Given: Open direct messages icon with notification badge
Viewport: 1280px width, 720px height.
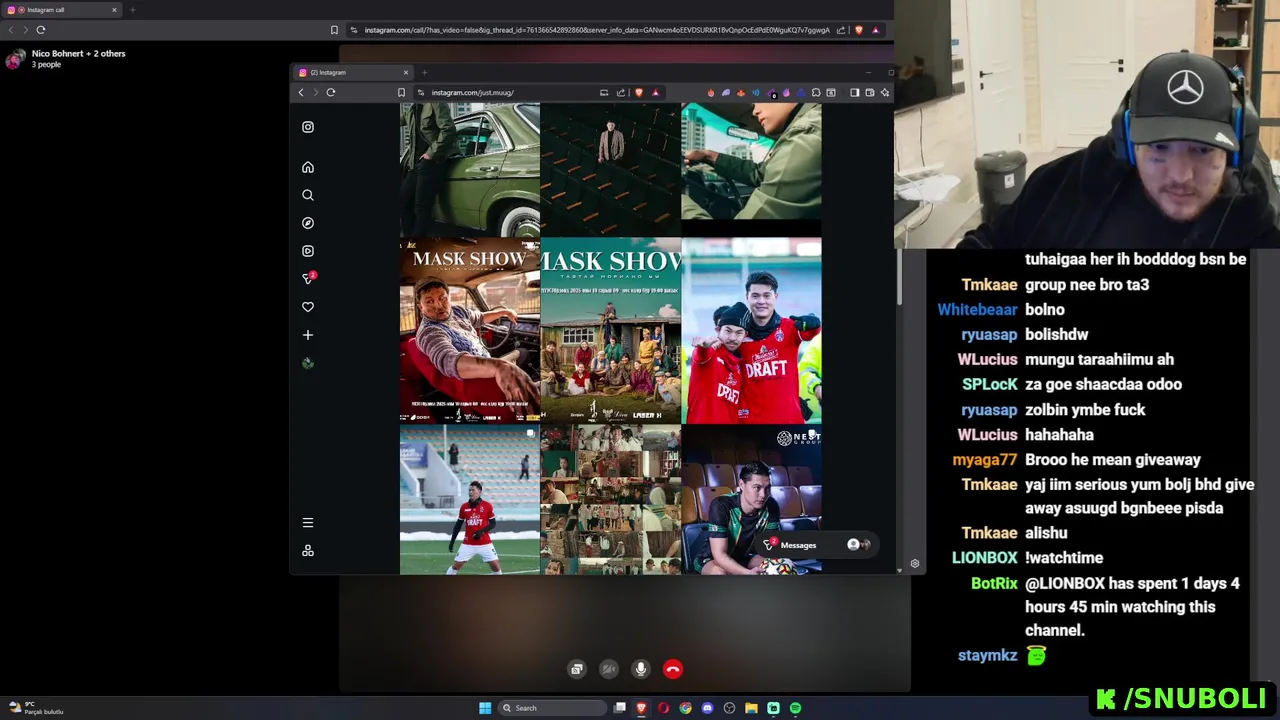Looking at the screenshot, I should click(308, 279).
